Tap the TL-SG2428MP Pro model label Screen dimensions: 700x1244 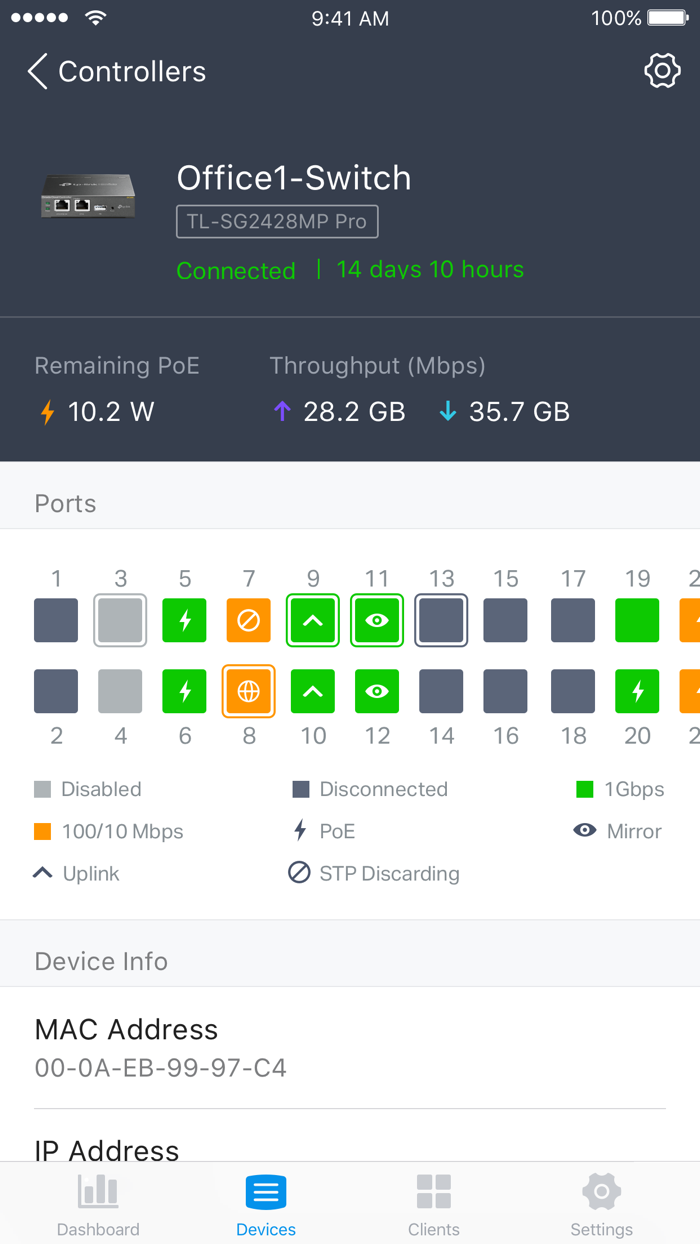coord(277,221)
